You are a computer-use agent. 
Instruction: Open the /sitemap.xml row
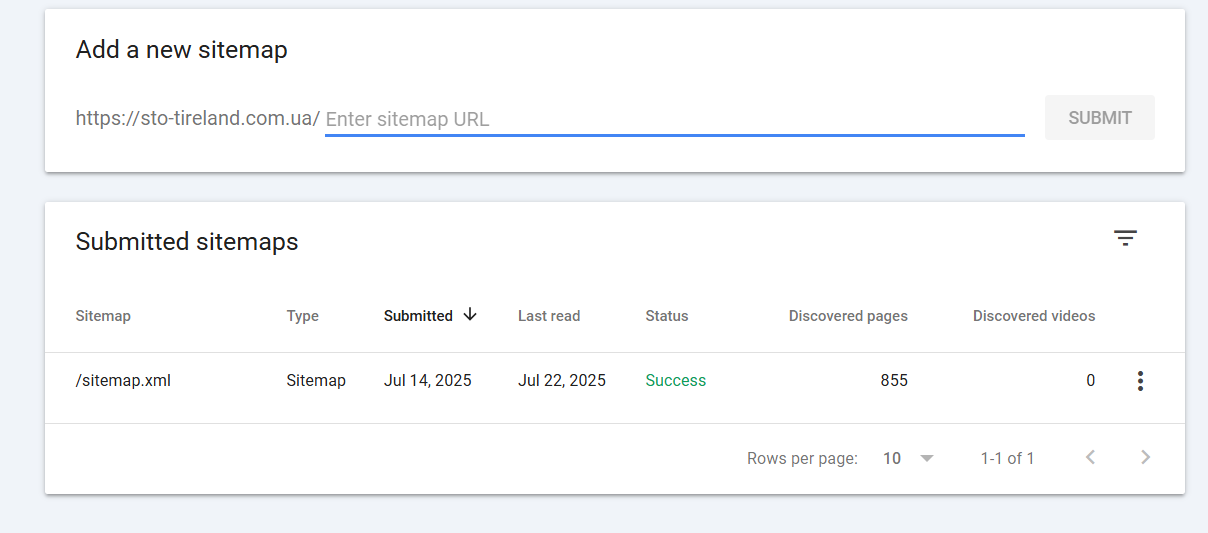click(x=615, y=381)
